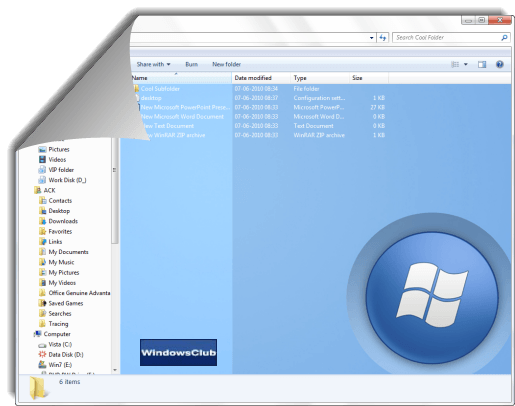Select the Data Disk (D:) drive icon
The height and width of the screenshot is (406, 515).
click(x=42, y=355)
